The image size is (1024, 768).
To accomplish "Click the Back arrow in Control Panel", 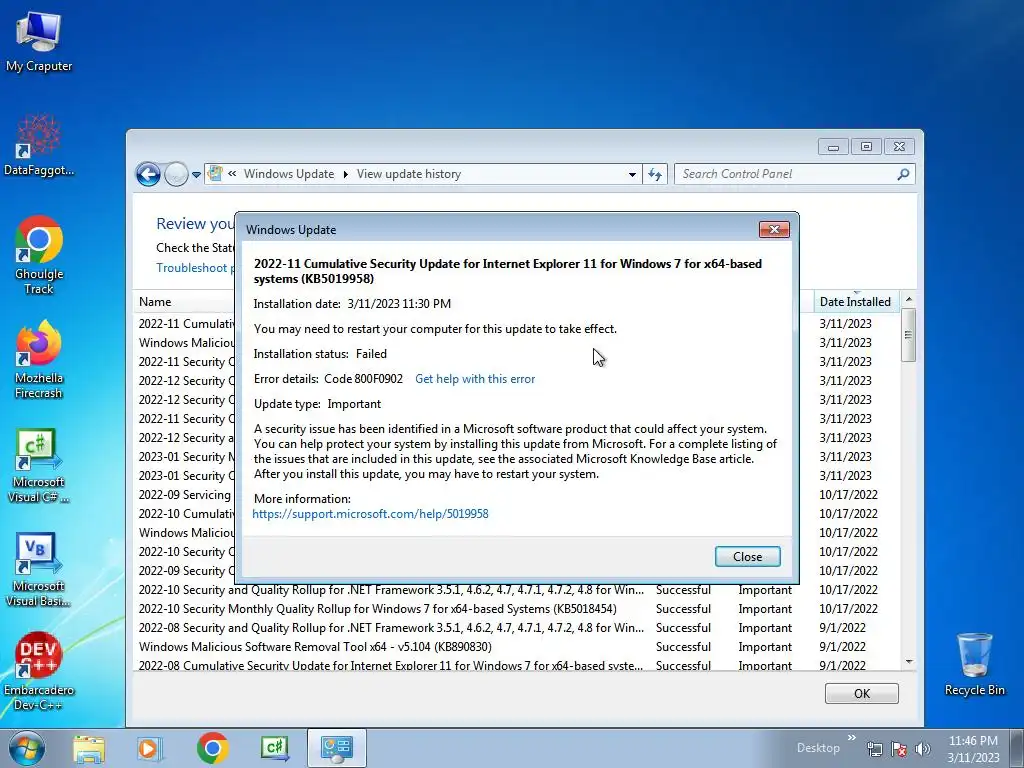I will [148, 174].
